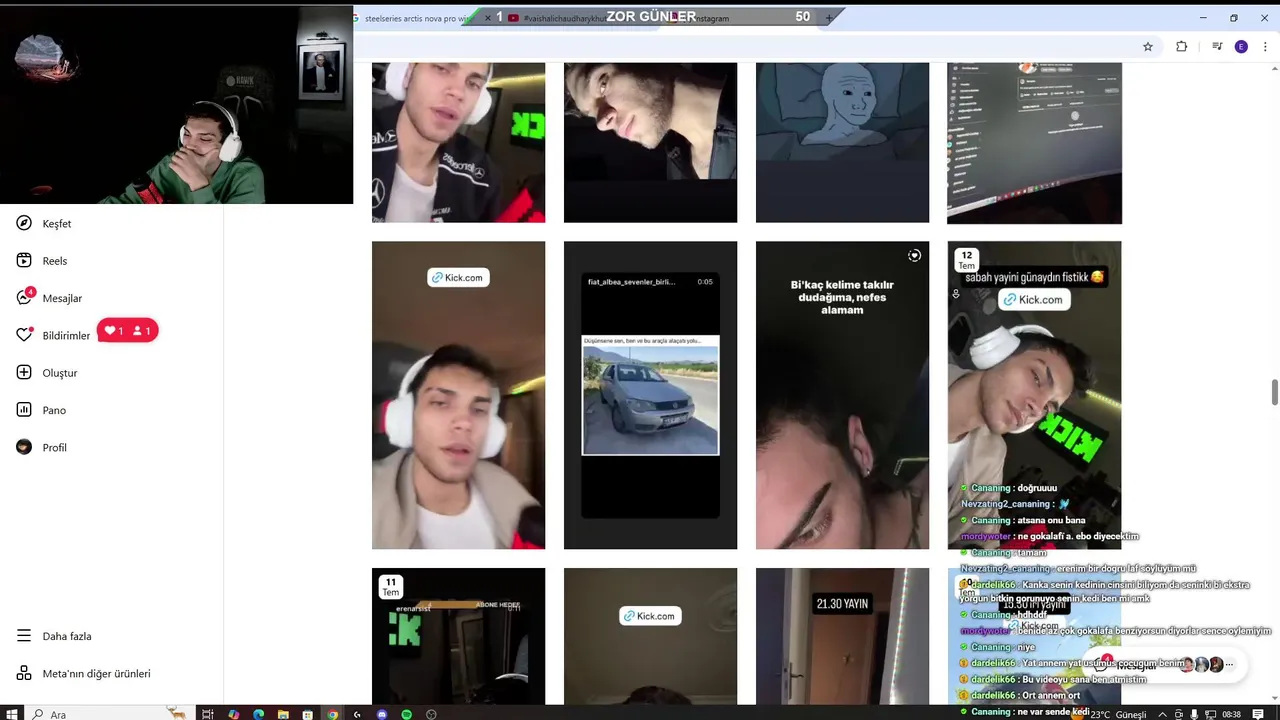Open the Copilot taskbar icon
The width and height of the screenshot is (1280, 720).
coord(233,714)
